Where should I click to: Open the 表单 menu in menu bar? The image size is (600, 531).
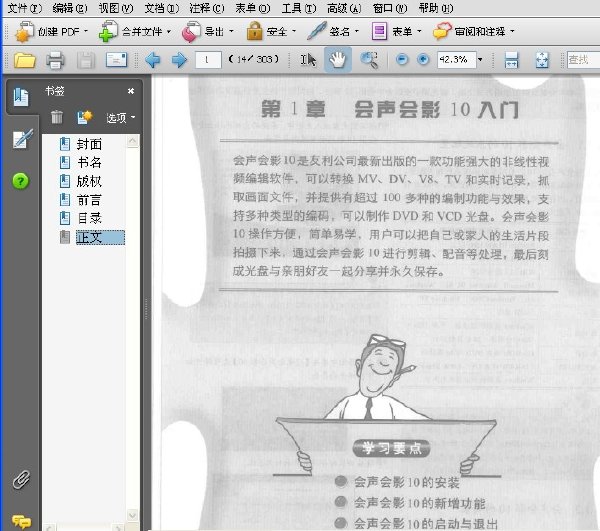253,8
